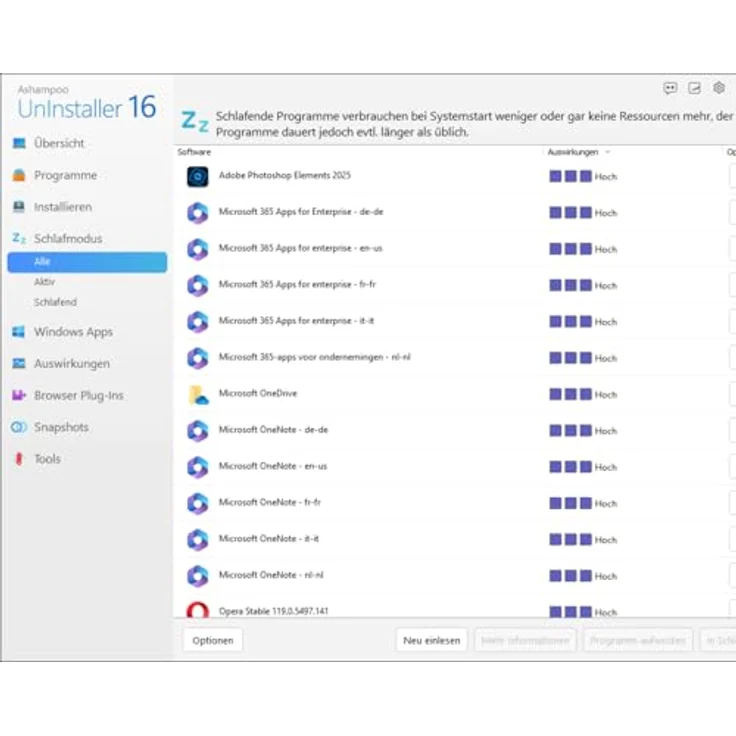Click the Tools icon in sidebar
The image size is (736, 736).
pyautogui.click(x=19, y=459)
